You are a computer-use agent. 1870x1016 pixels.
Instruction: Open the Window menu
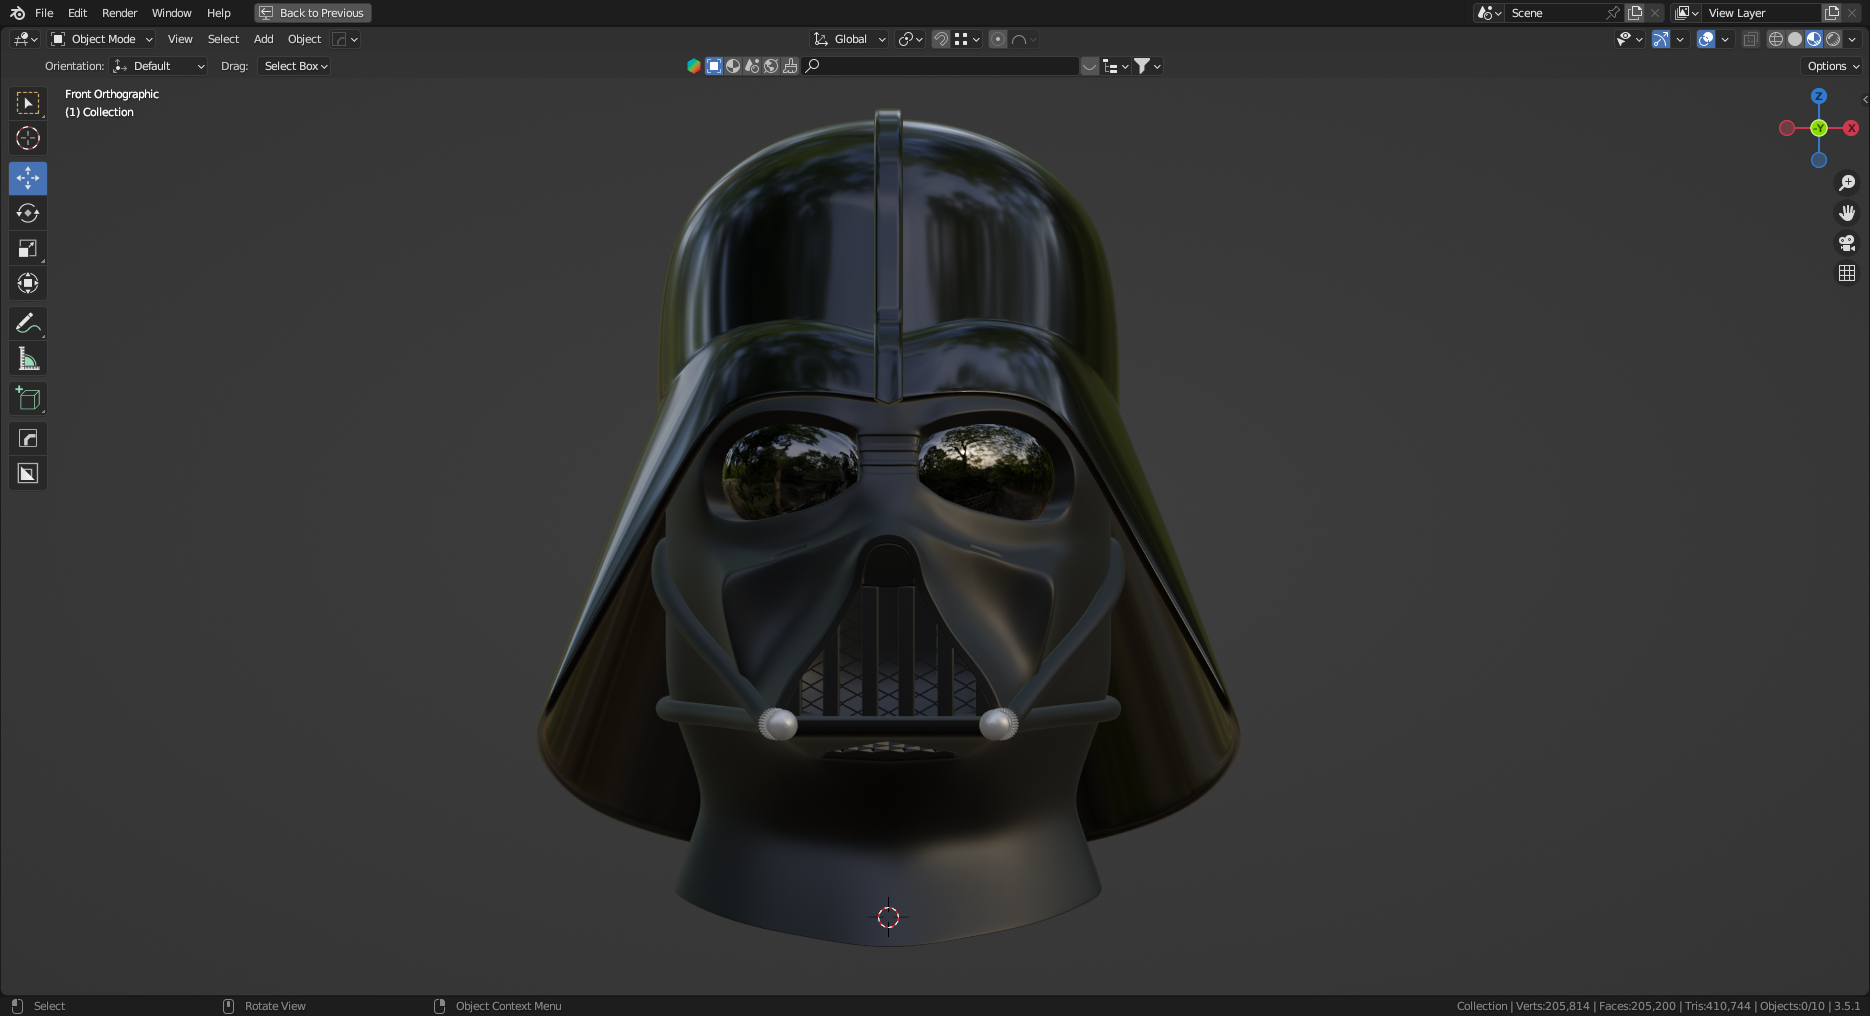[171, 13]
